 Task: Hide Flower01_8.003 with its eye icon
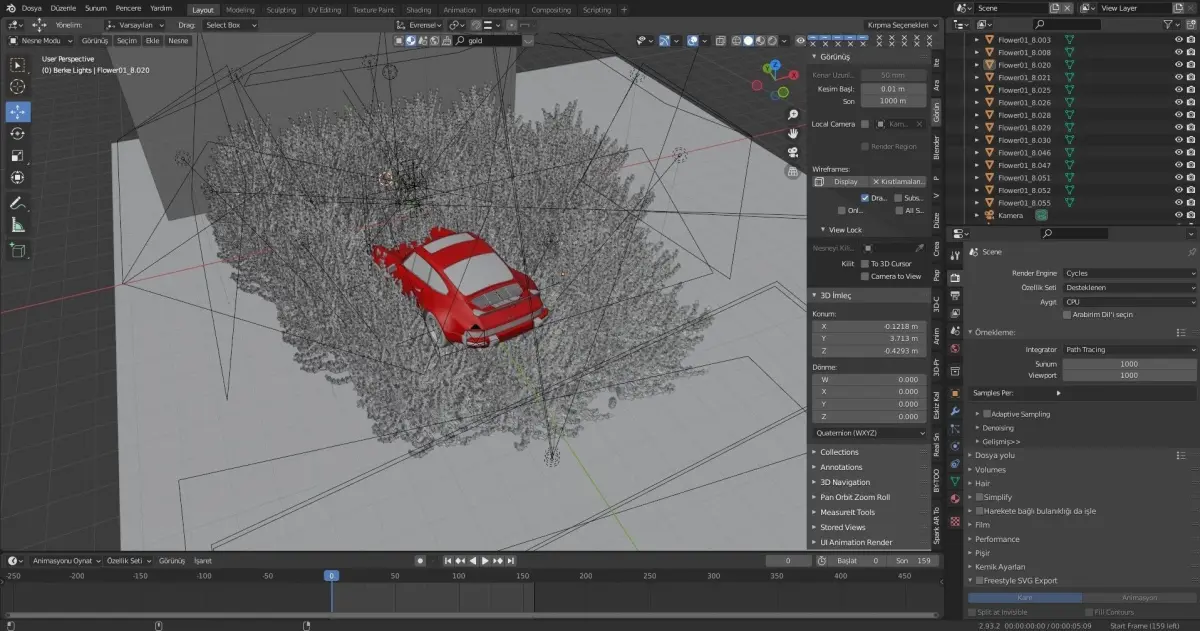click(1178, 40)
